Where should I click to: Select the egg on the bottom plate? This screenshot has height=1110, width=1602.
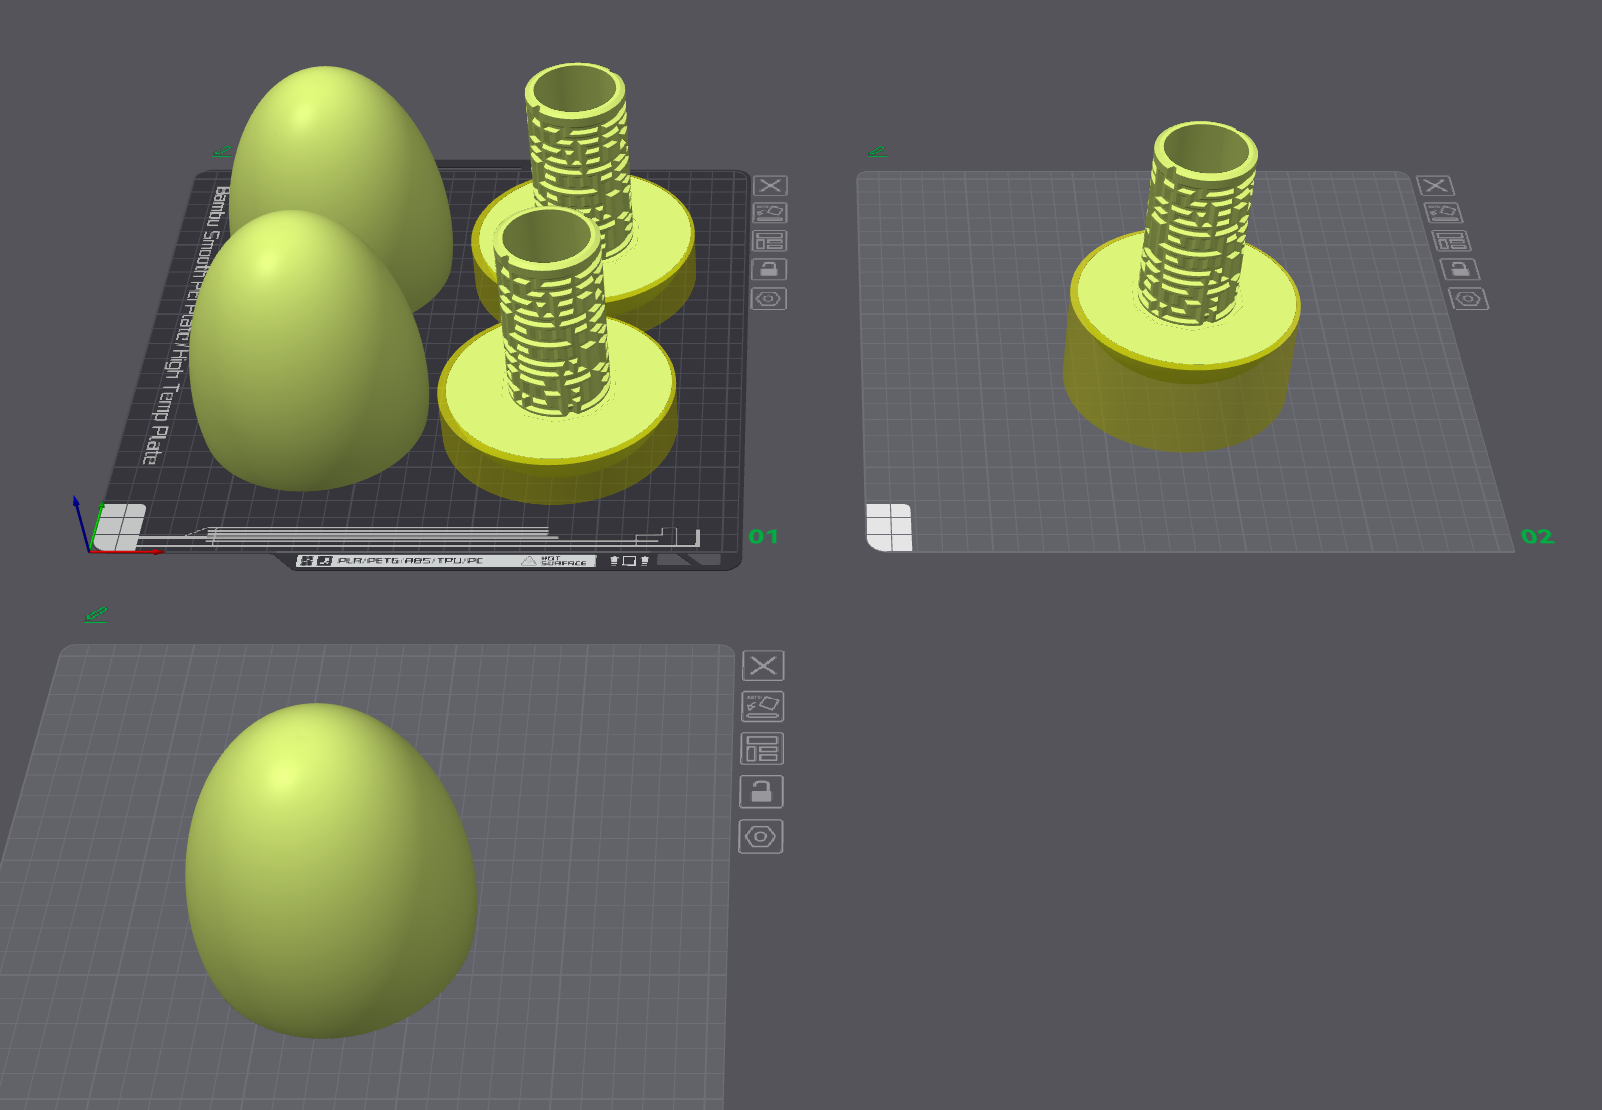pos(330,870)
